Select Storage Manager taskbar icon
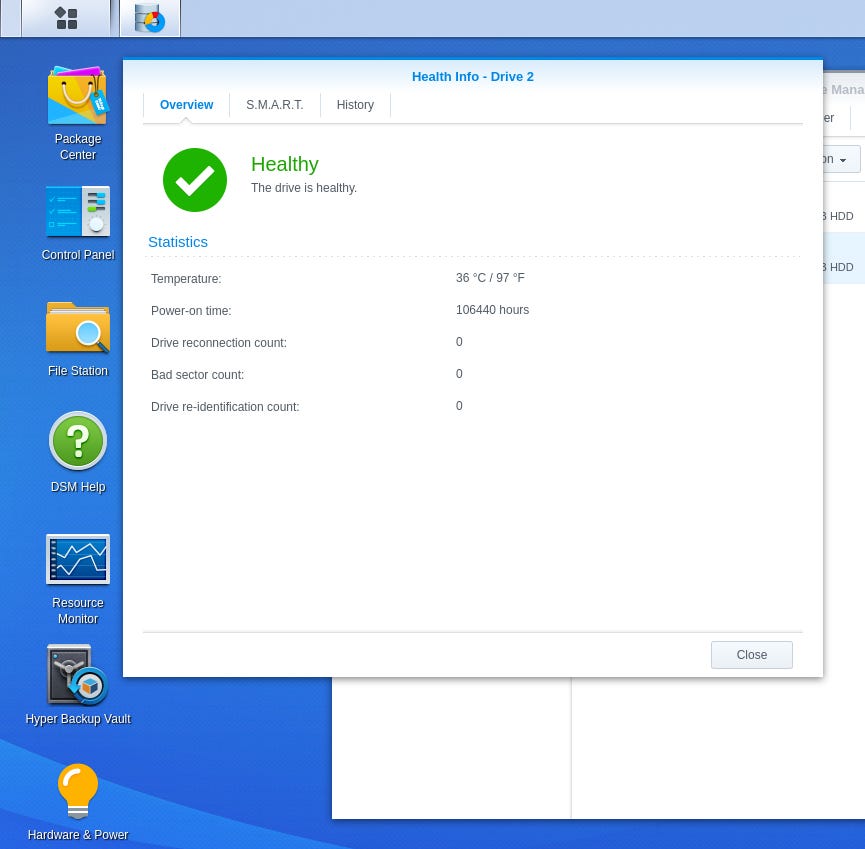Viewport: 865px width, 849px height. 150,18
